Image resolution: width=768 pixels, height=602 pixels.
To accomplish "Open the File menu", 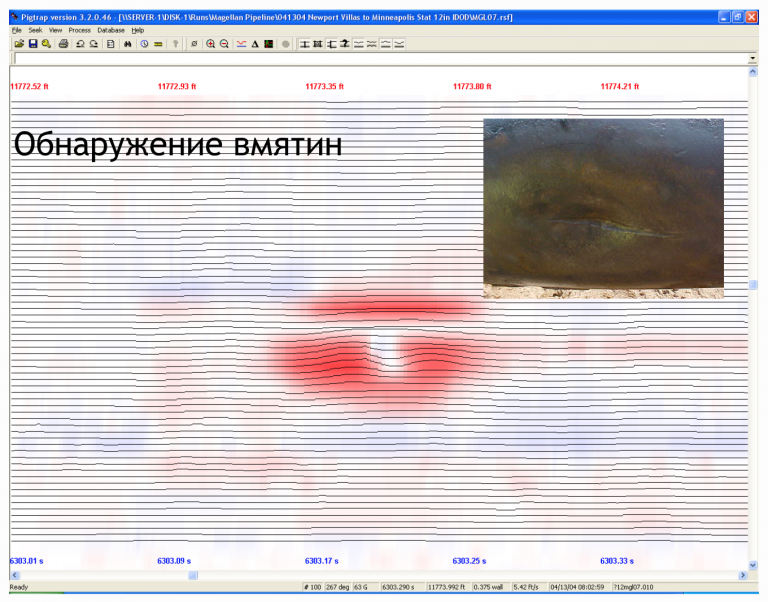I will pos(17,30).
